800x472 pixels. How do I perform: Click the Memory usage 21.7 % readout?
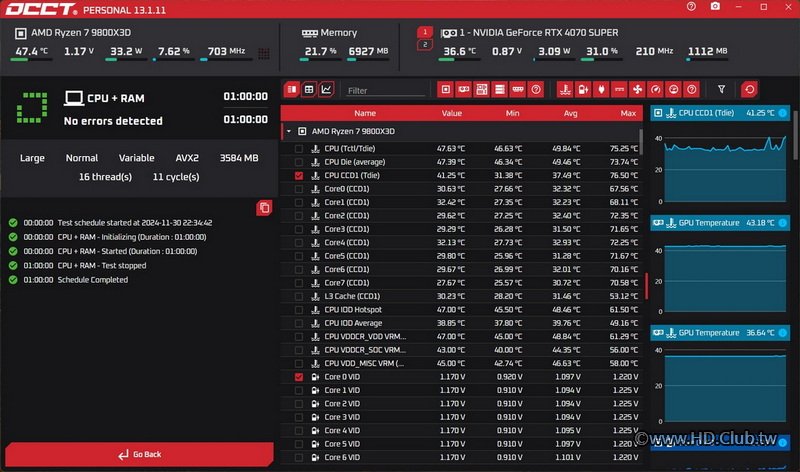point(320,52)
